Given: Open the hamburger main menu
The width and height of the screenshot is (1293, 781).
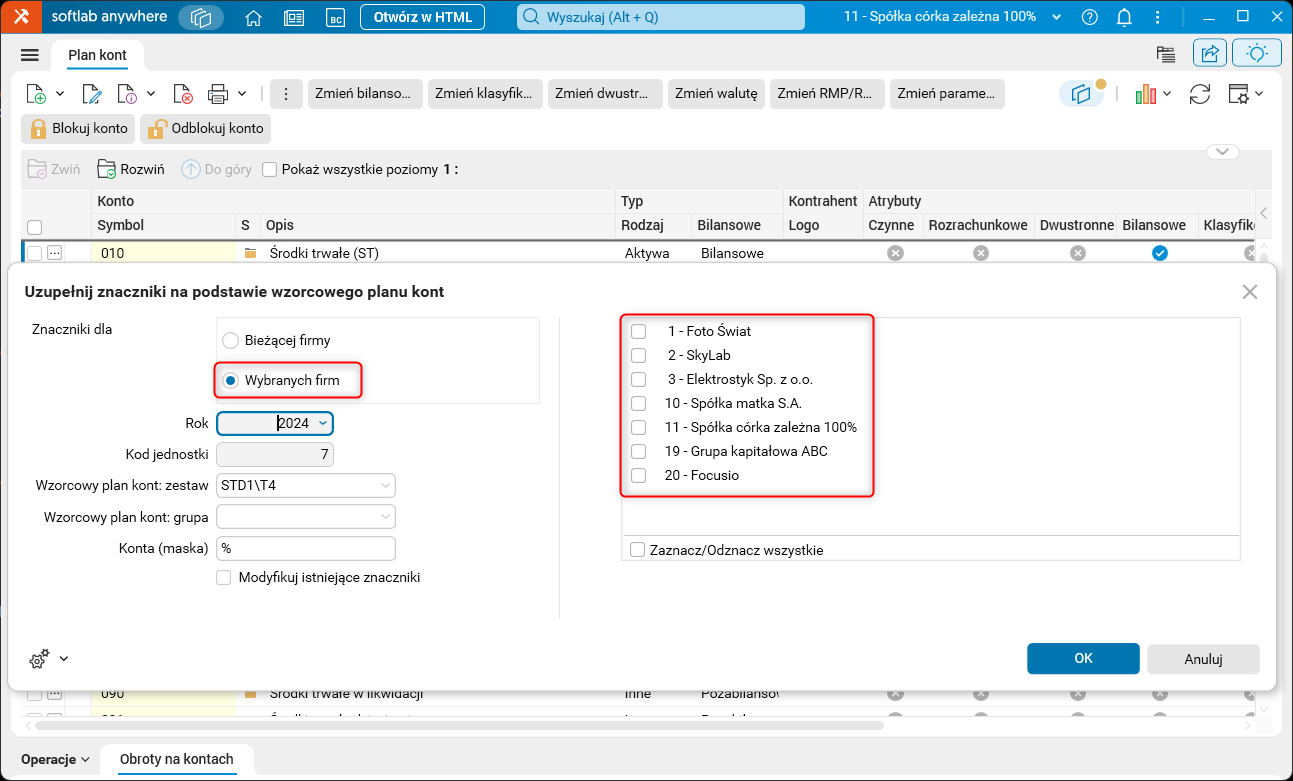Looking at the screenshot, I should (29, 55).
